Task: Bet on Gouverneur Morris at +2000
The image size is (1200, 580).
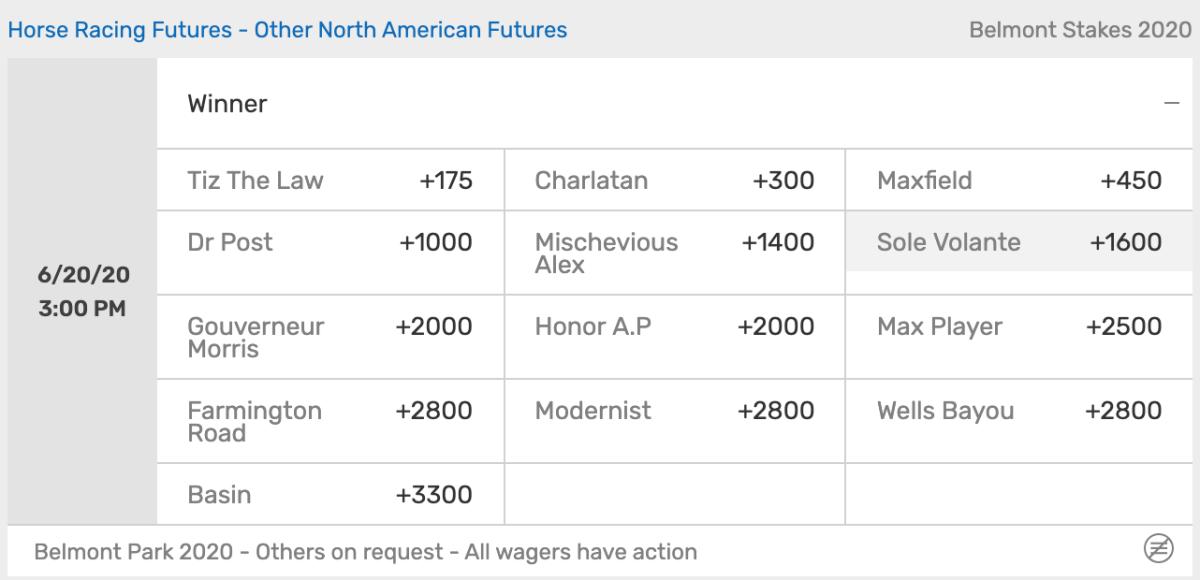Action: tap(330, 337)
